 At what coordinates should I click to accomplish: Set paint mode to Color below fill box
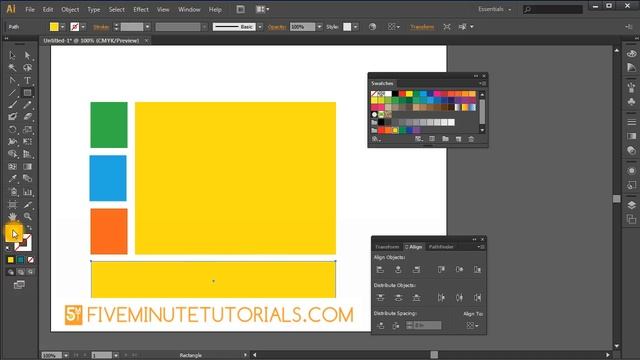point(11,260)
